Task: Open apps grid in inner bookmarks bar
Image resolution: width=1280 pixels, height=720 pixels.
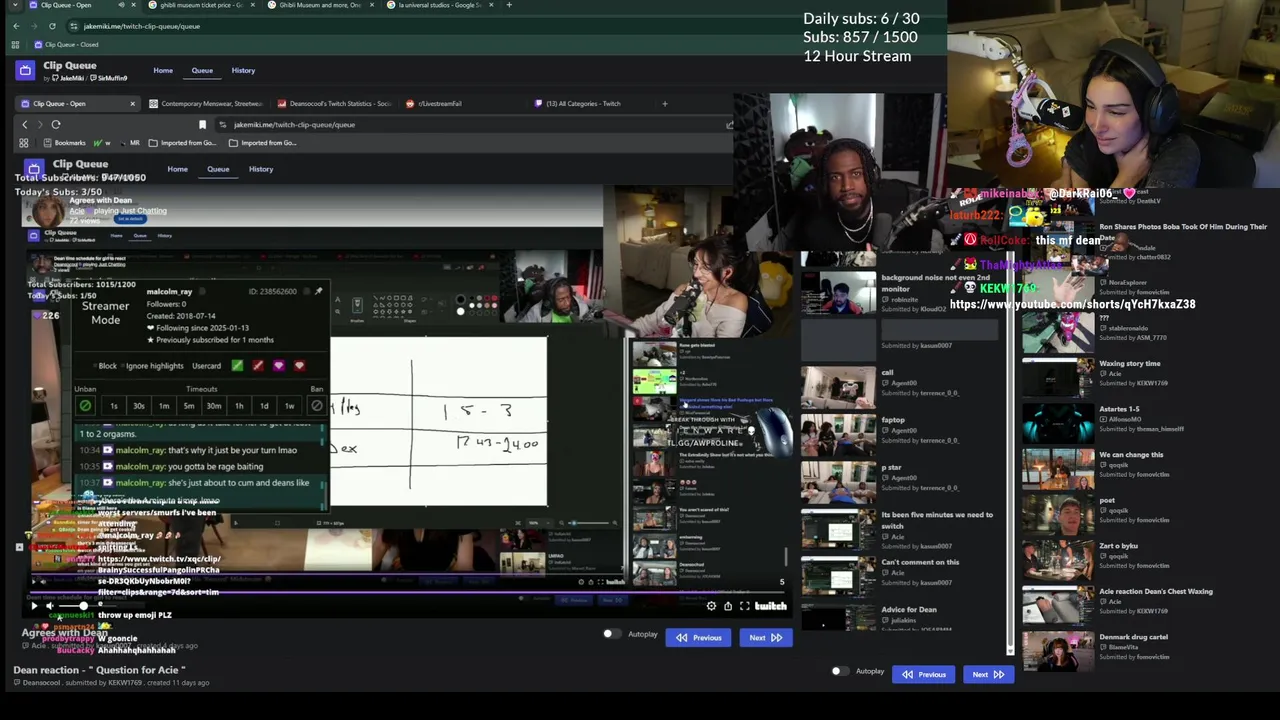Action: pyautogui.click(x=24, y=143)
